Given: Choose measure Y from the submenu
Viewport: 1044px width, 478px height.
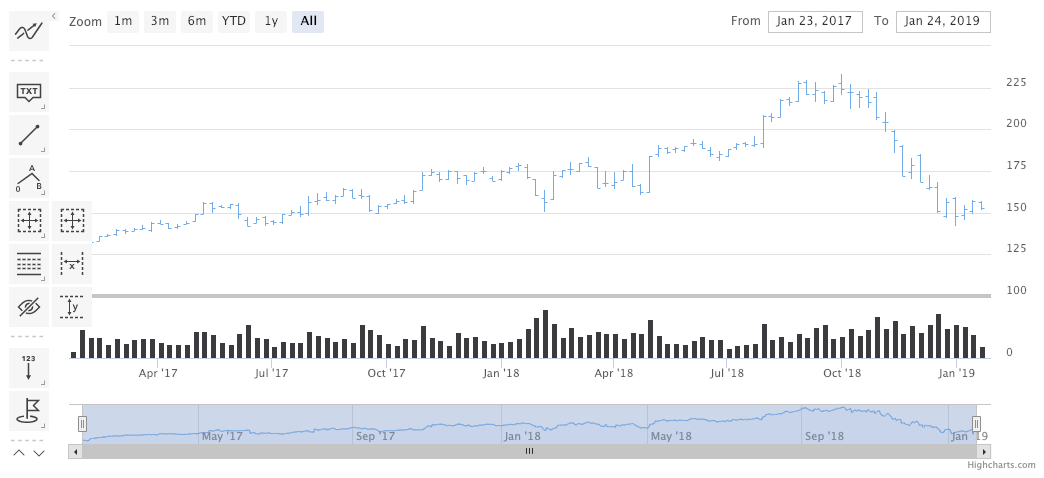Looking at the screenshot, I should [x=72, y=307].
